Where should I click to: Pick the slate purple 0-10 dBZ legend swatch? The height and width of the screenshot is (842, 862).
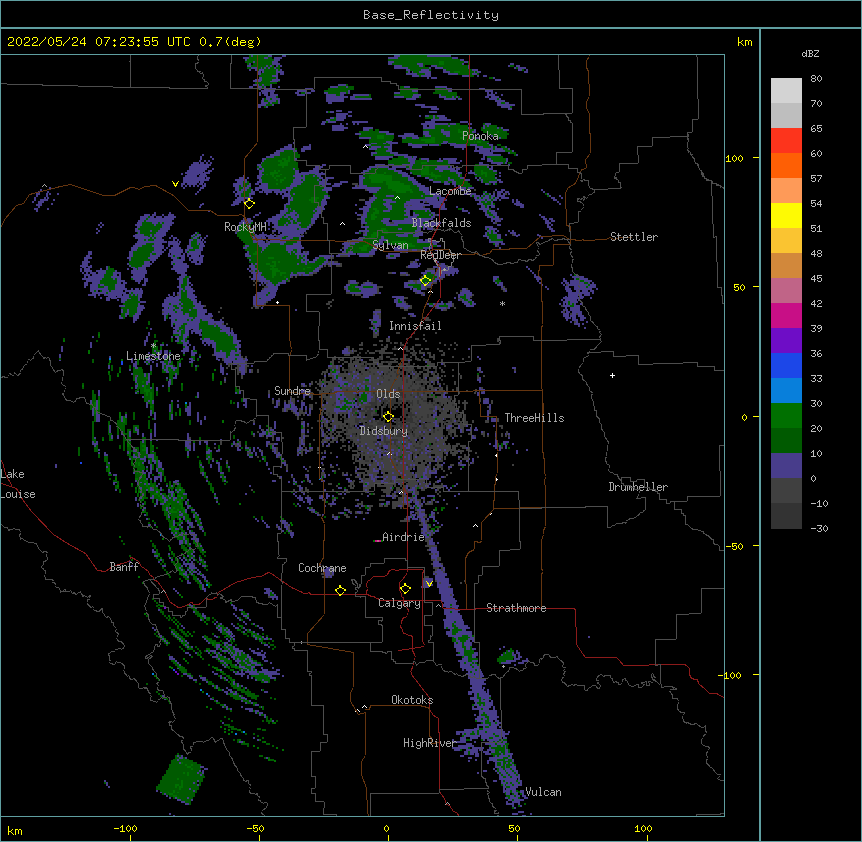tap(786, 466)
